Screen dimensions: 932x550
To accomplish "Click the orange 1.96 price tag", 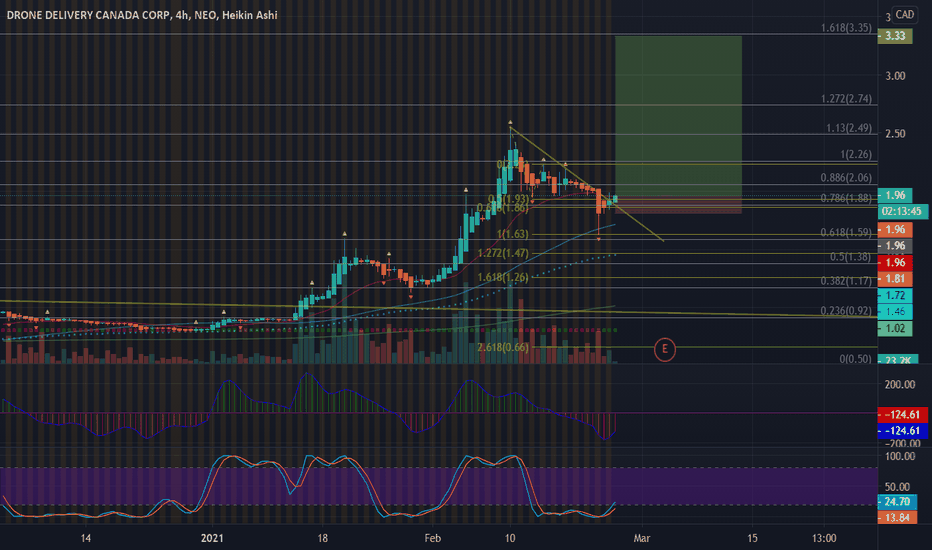I will click(895, 230).
